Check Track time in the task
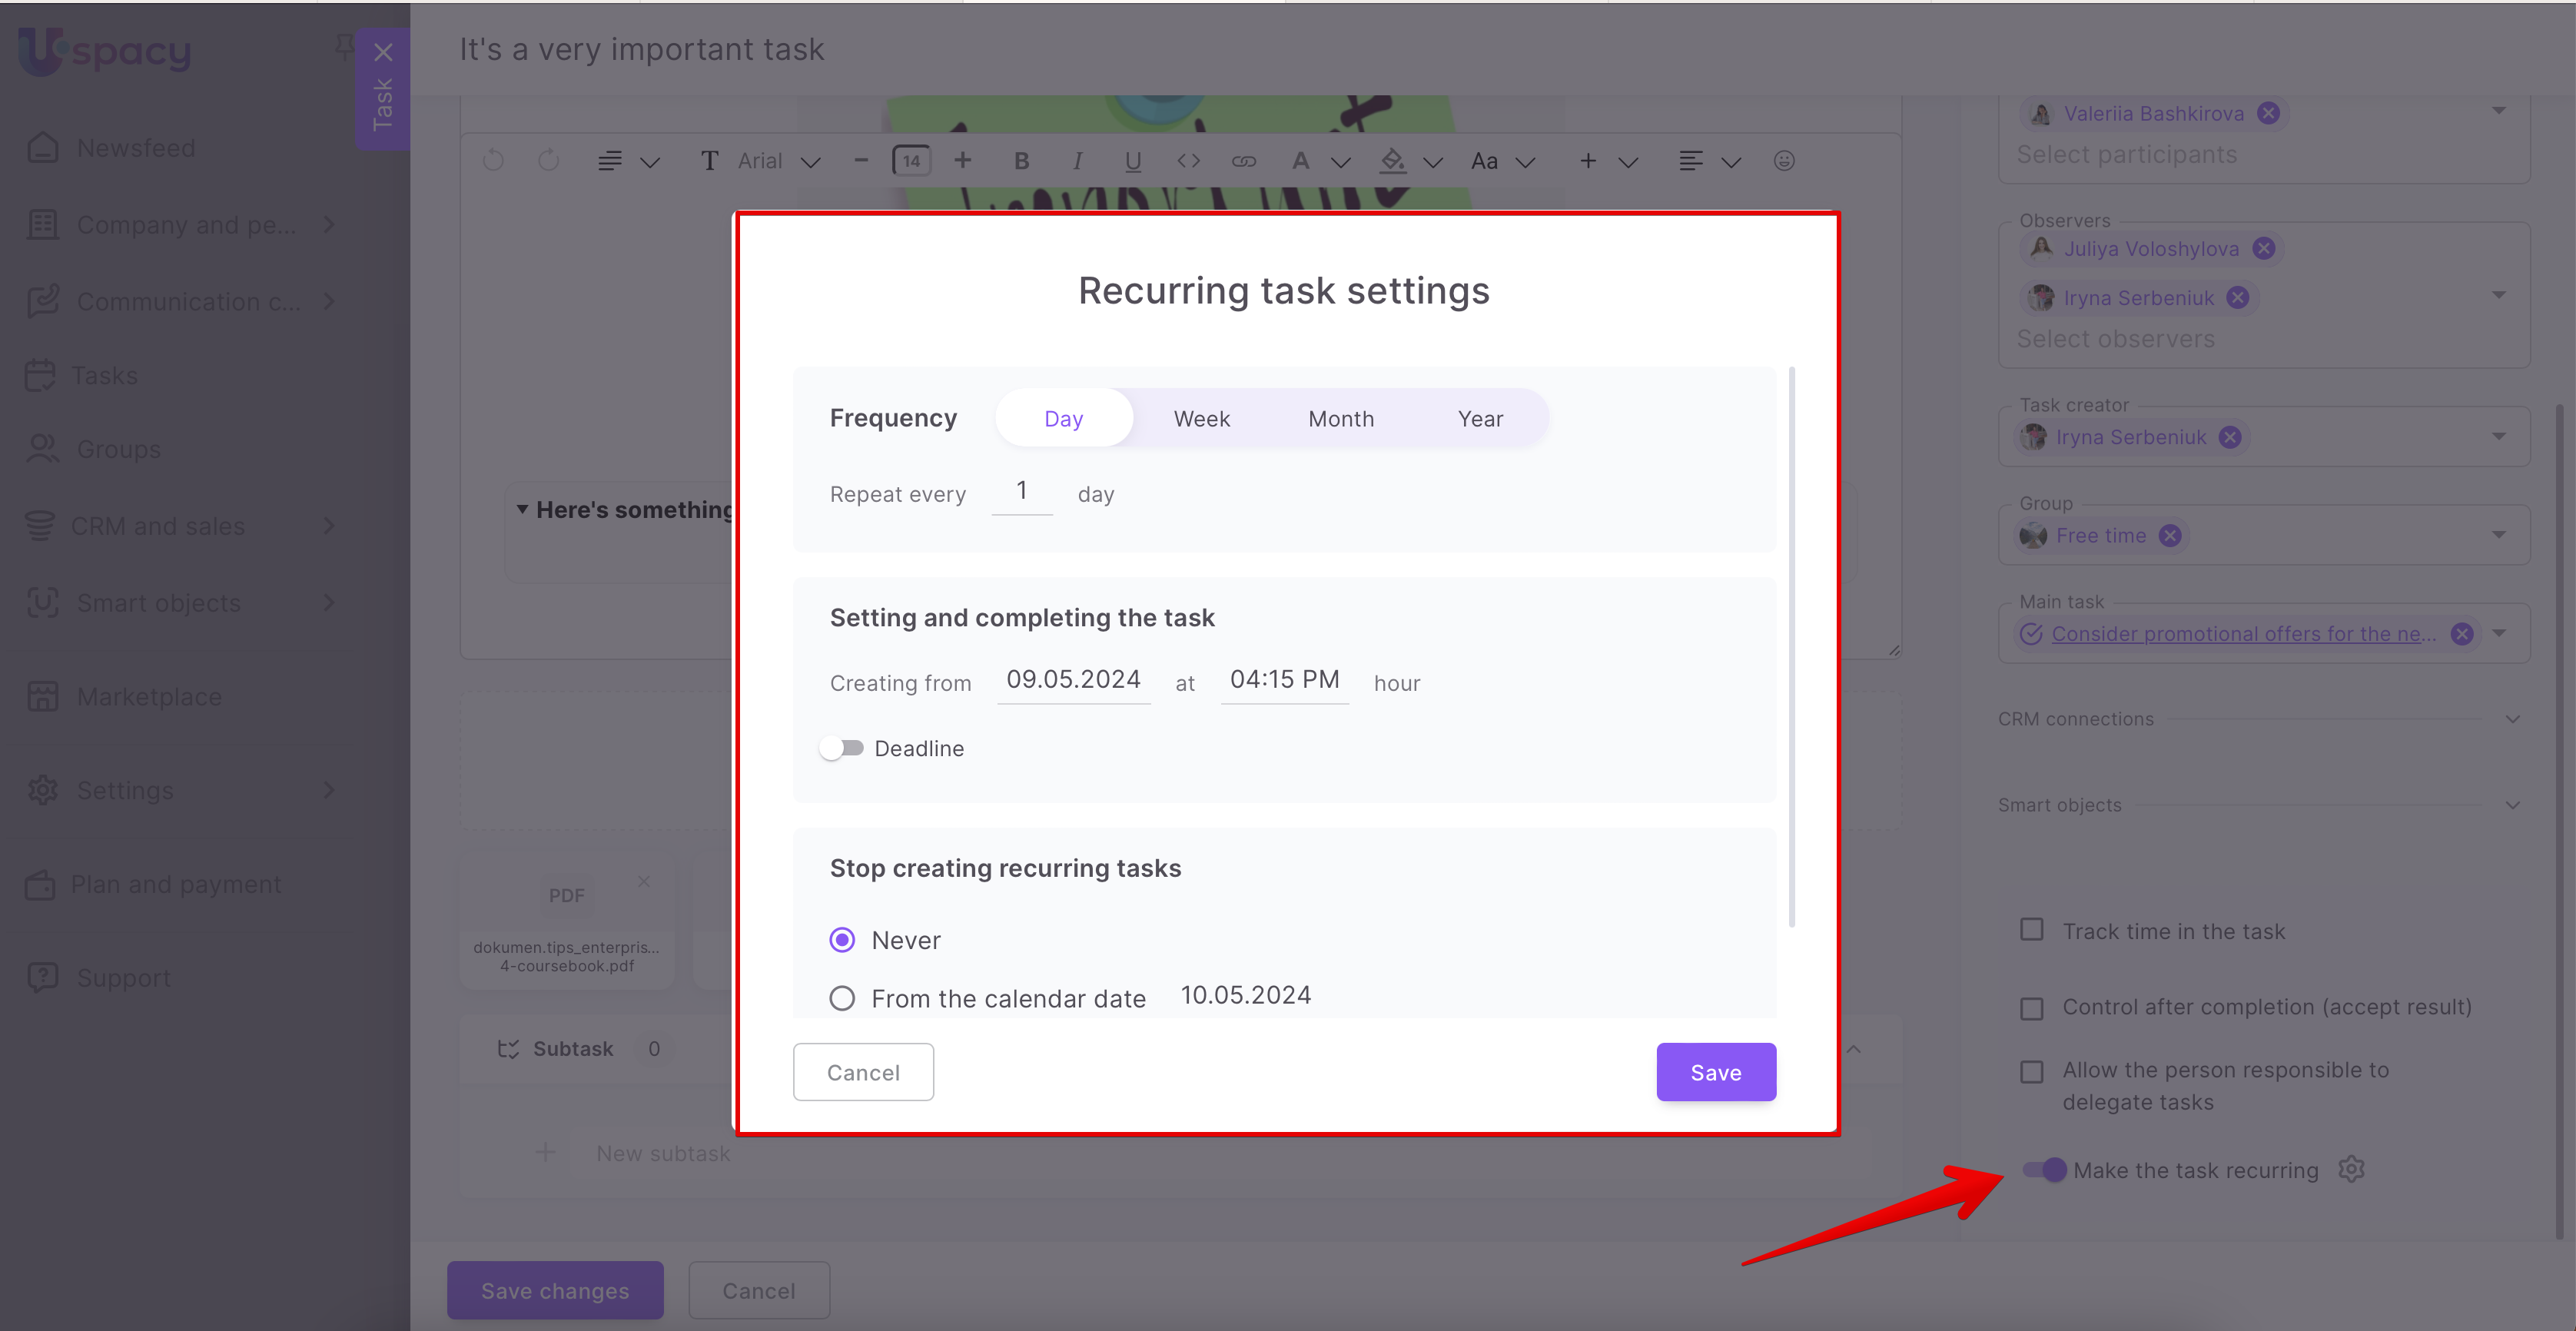This screenshot has width=2576, height=1331. click(2032, 930)
